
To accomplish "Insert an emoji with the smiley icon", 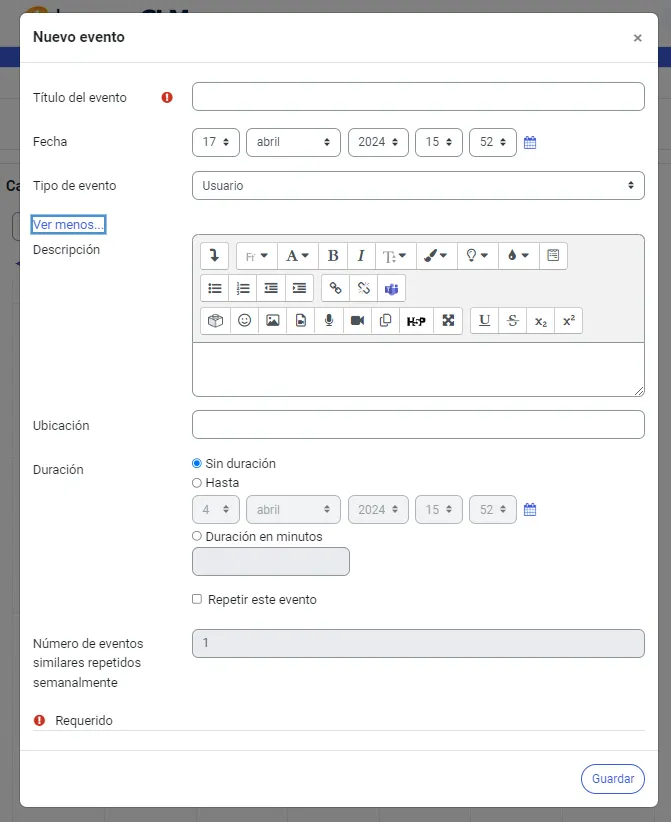I will (244, 320).
